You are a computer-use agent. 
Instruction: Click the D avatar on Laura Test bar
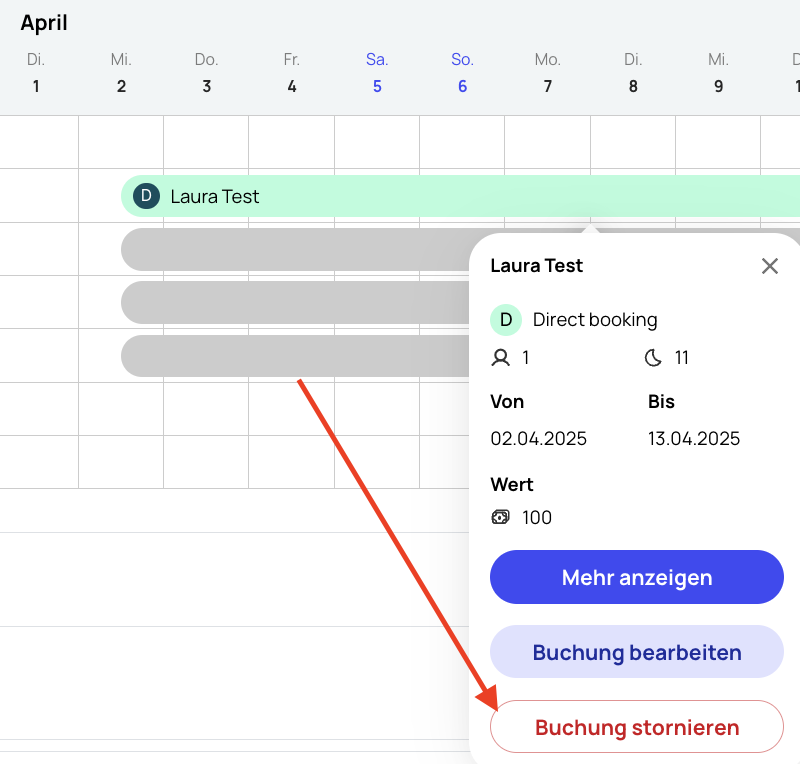point(146,196)
